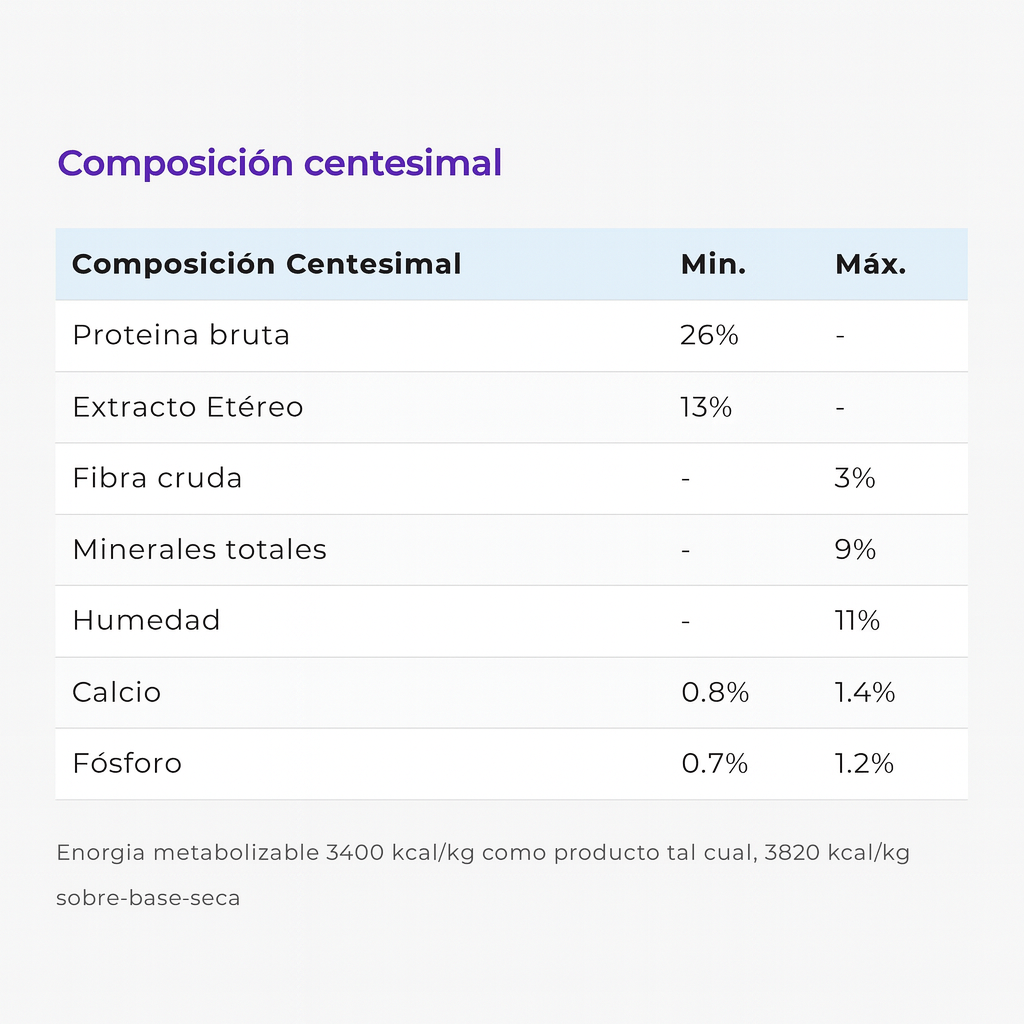Image resolution: width=1024 pixels, height=1024 pixels.
Task: Click the 3% maximum fiber value
Action: 855,478
